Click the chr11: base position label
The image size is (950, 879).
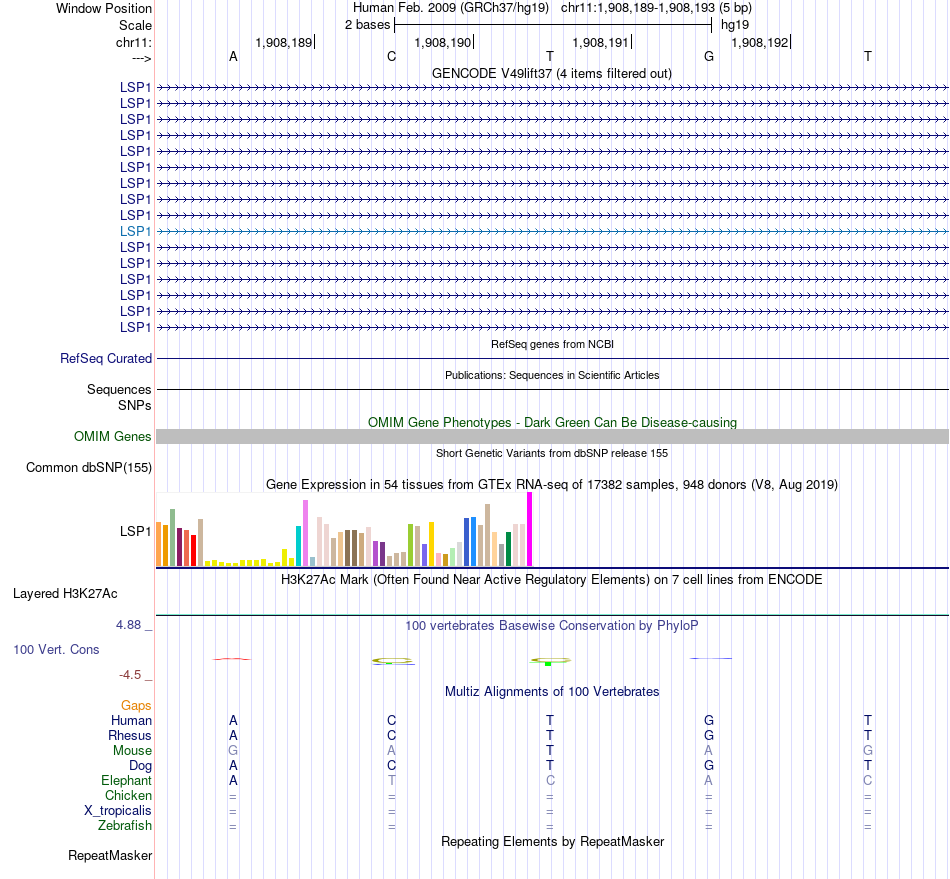pyautogui.click(x=134, y=42)
